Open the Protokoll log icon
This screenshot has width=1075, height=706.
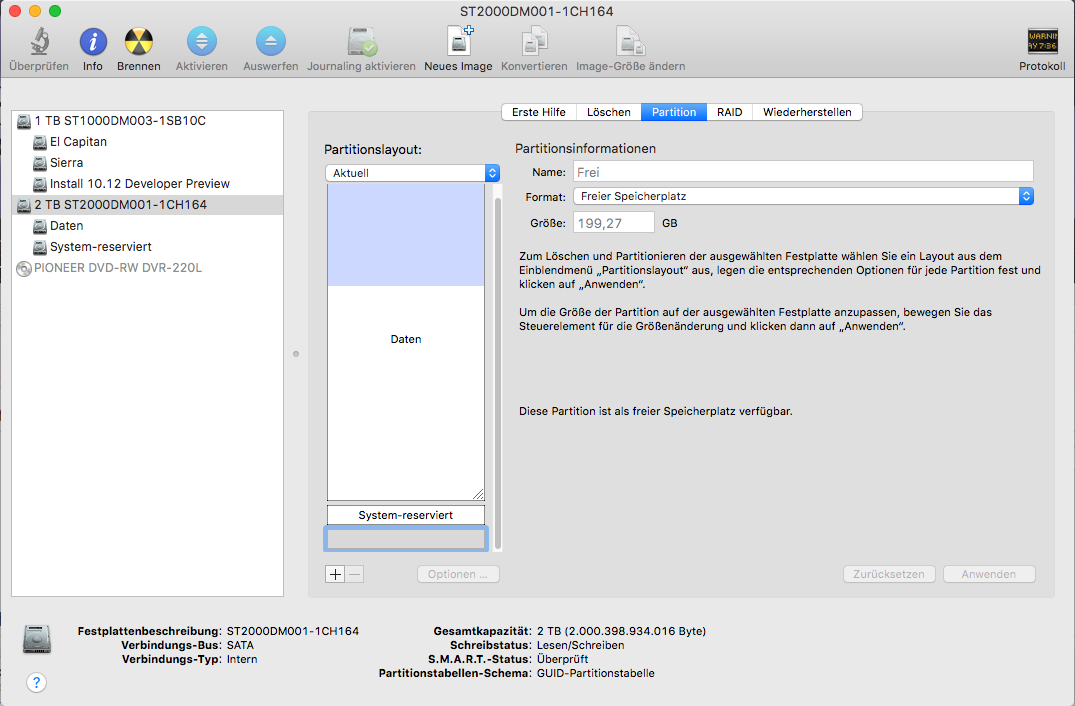click(1042, 42)
